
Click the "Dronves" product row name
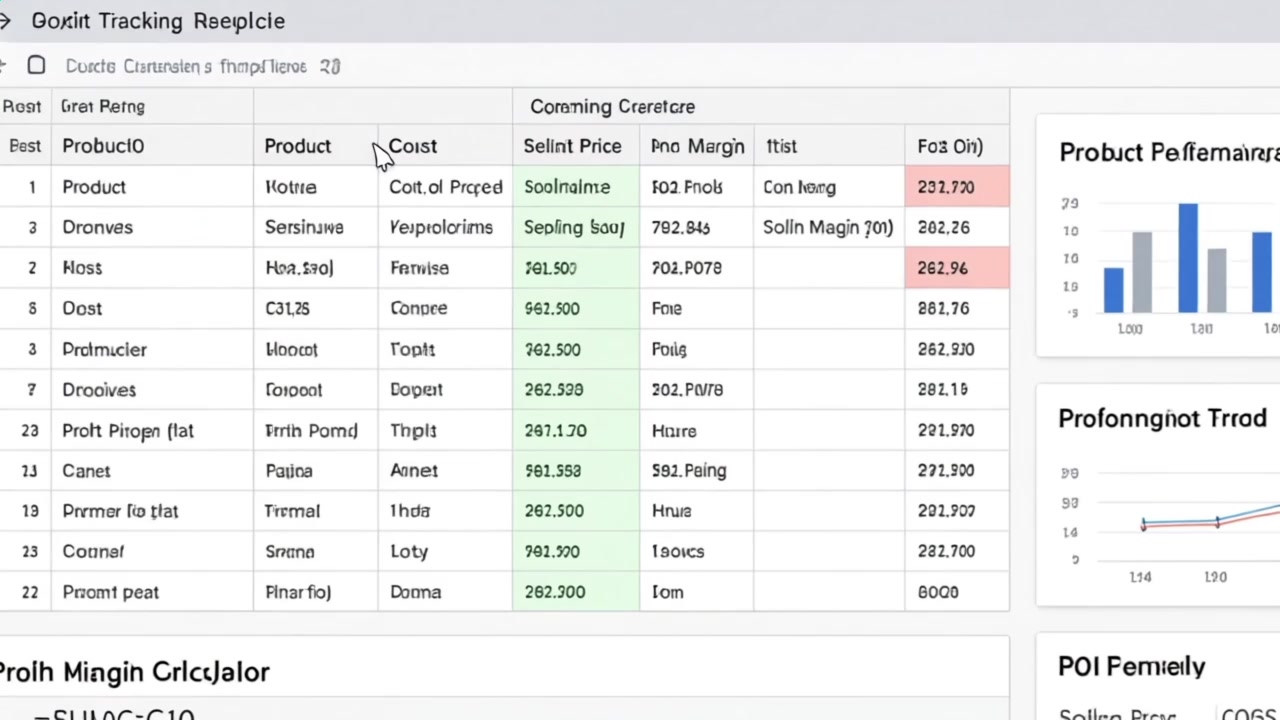point(97,227)
